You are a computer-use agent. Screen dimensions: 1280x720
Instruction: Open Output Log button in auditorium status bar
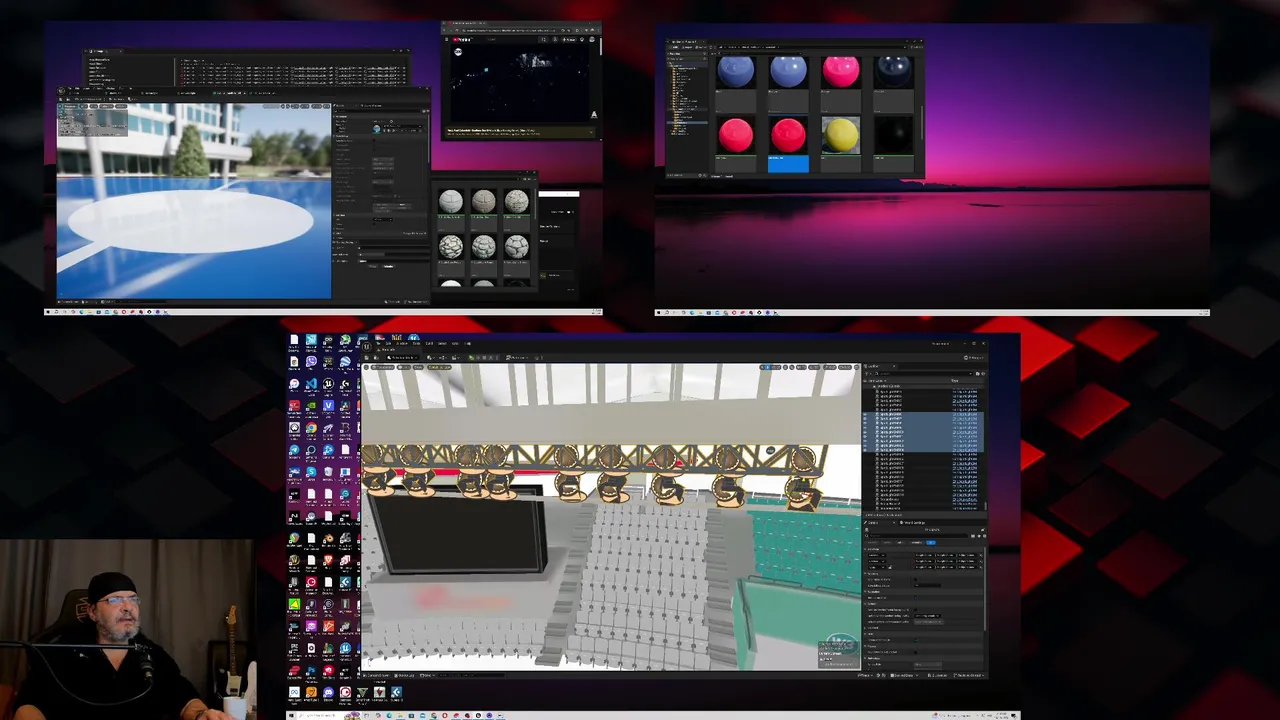(x=405, y=675)
